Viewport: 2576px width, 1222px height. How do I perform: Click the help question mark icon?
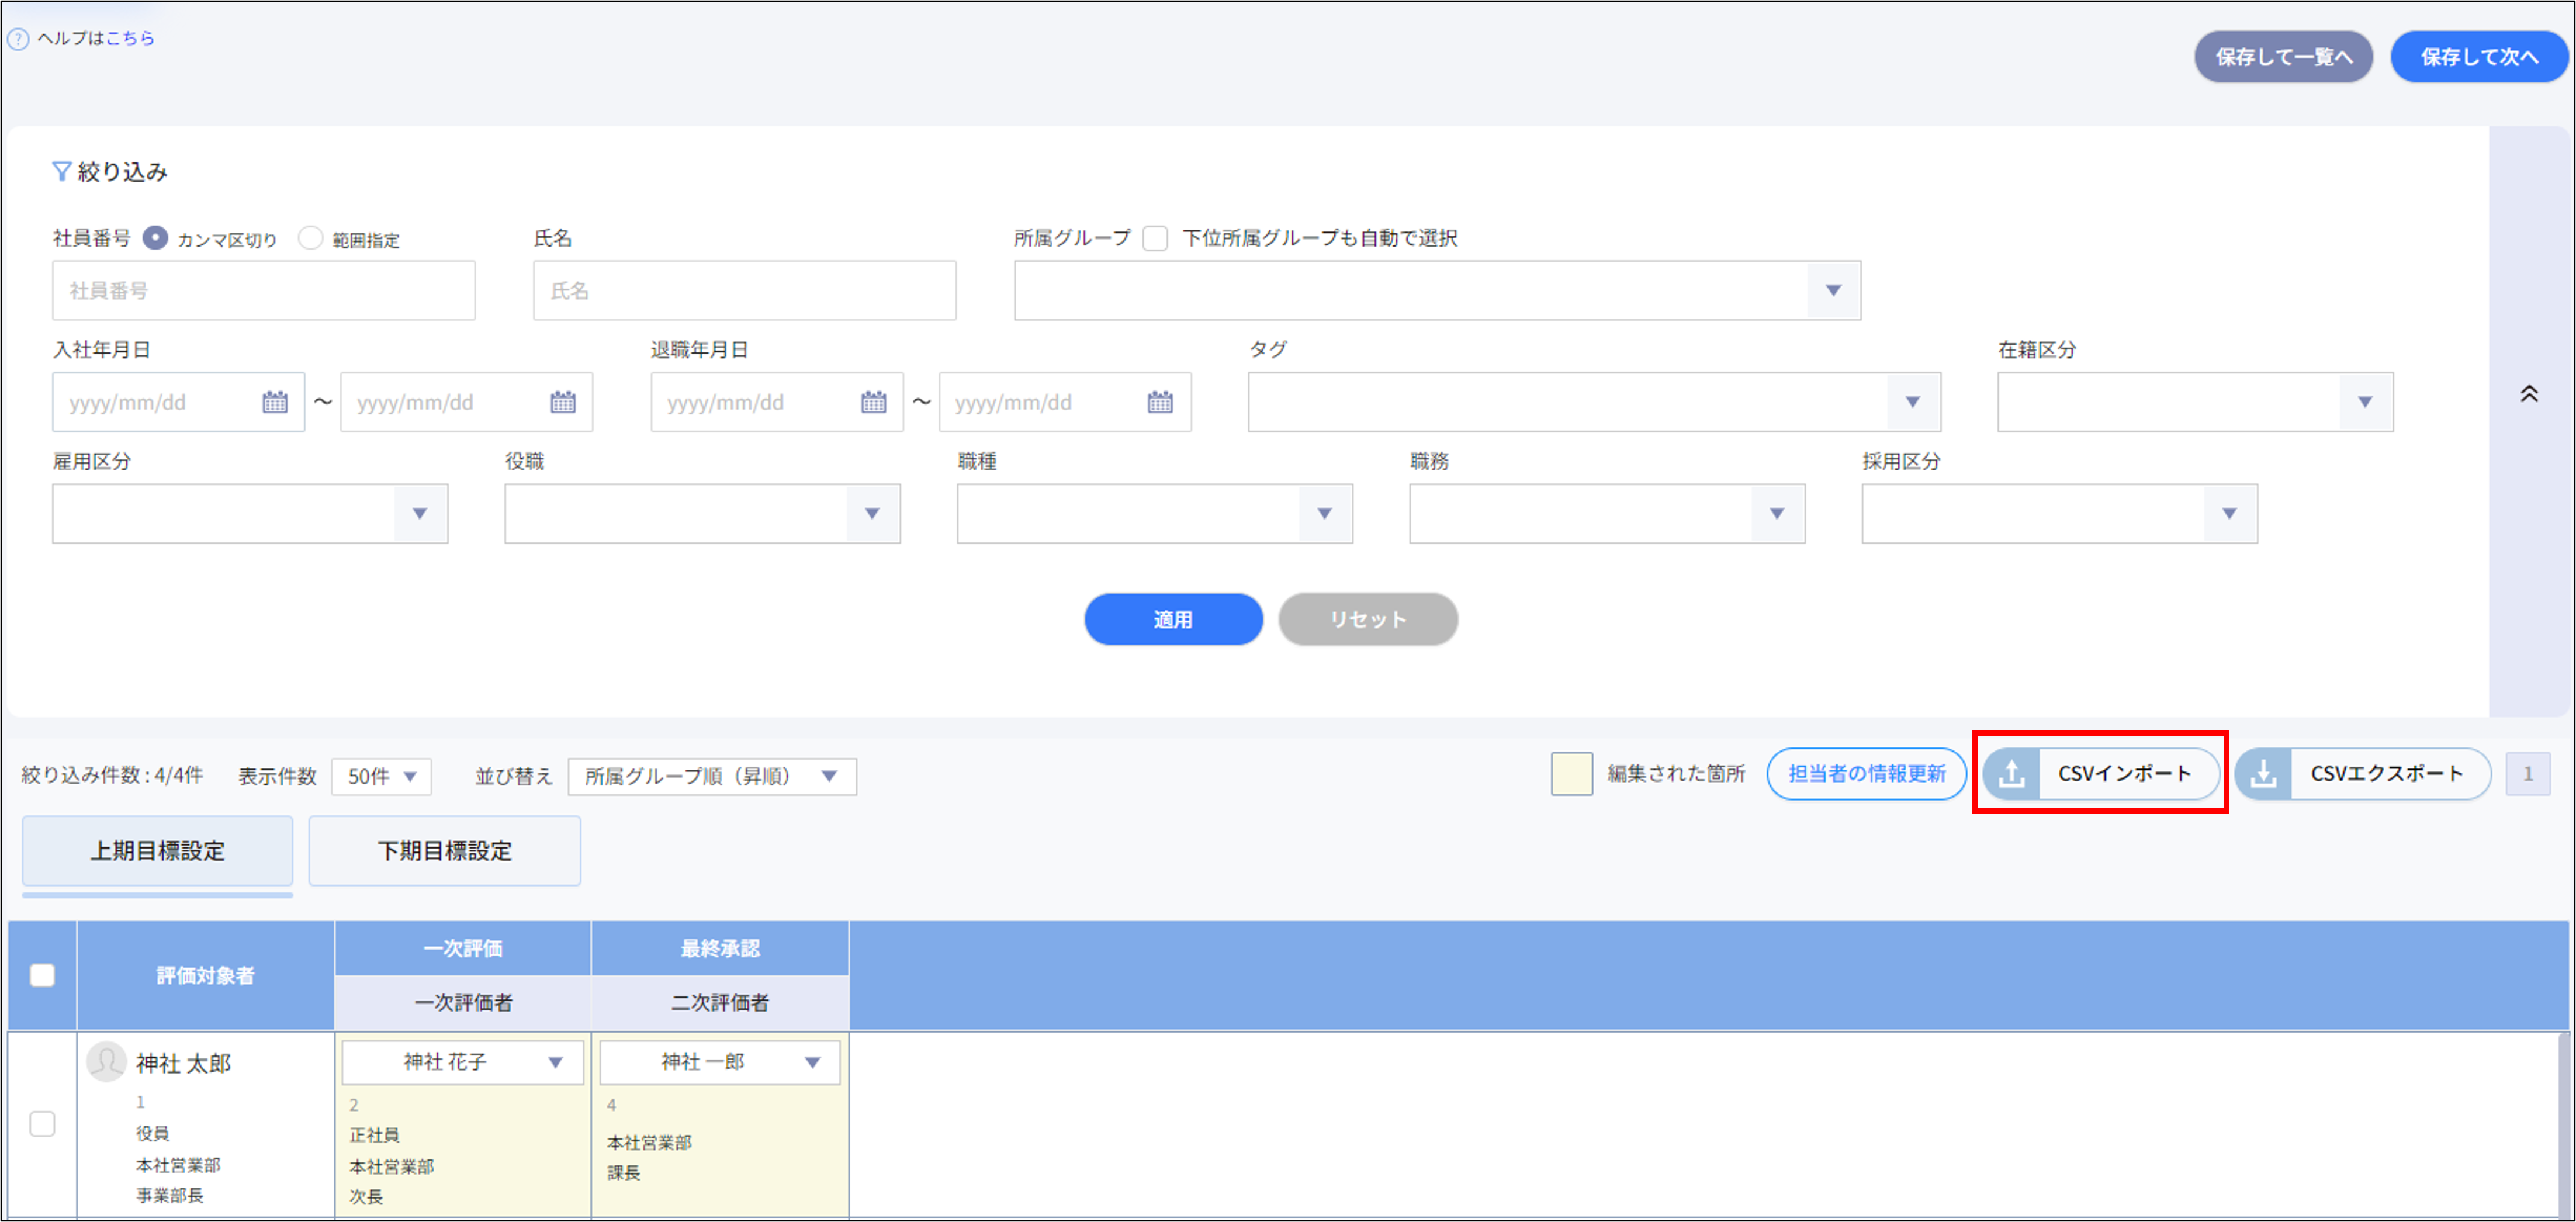pos(18,39)
